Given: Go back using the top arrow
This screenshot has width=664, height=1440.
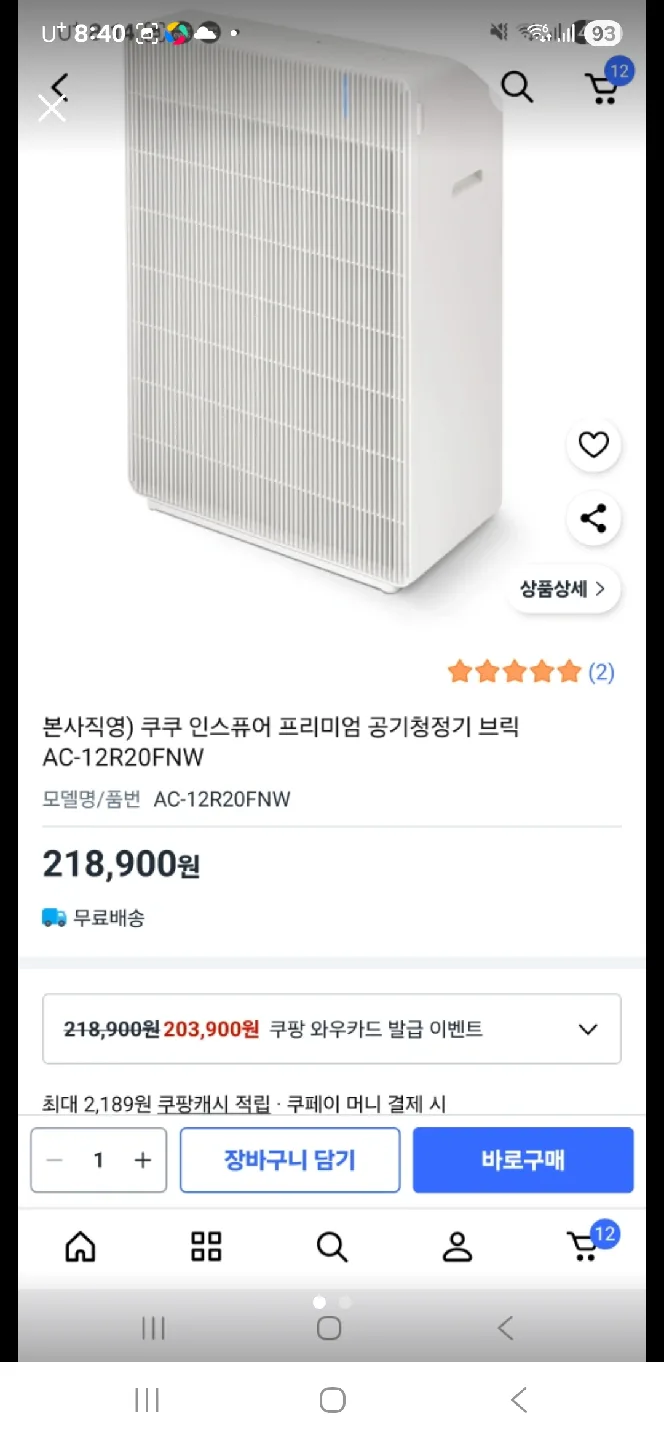Looking at the screenshot, I should click(61, 84).
